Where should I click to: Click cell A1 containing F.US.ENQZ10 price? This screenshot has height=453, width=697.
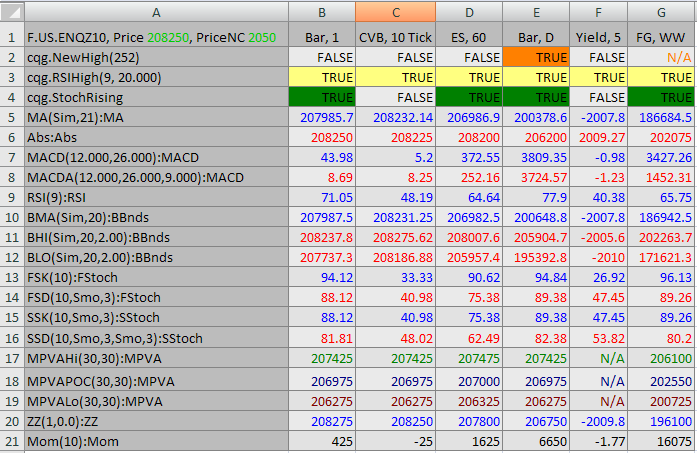(156, 37)
